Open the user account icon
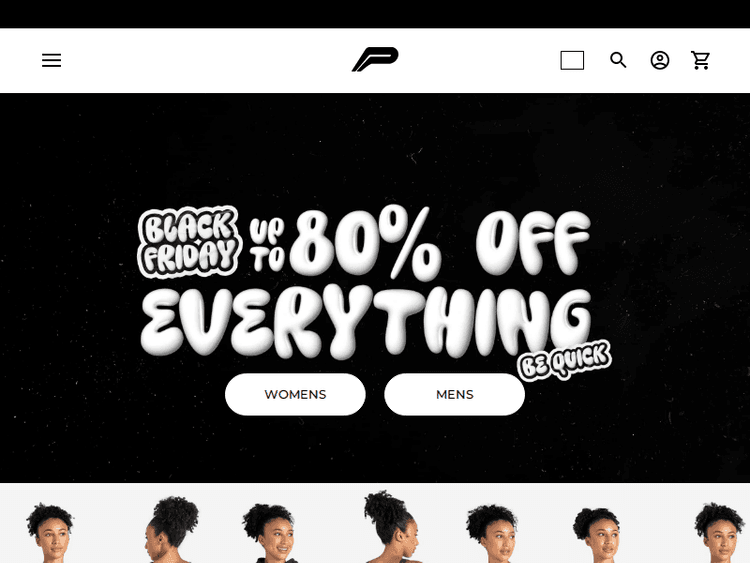Screen dimensions: 750x563 click(x=660, y=60)
